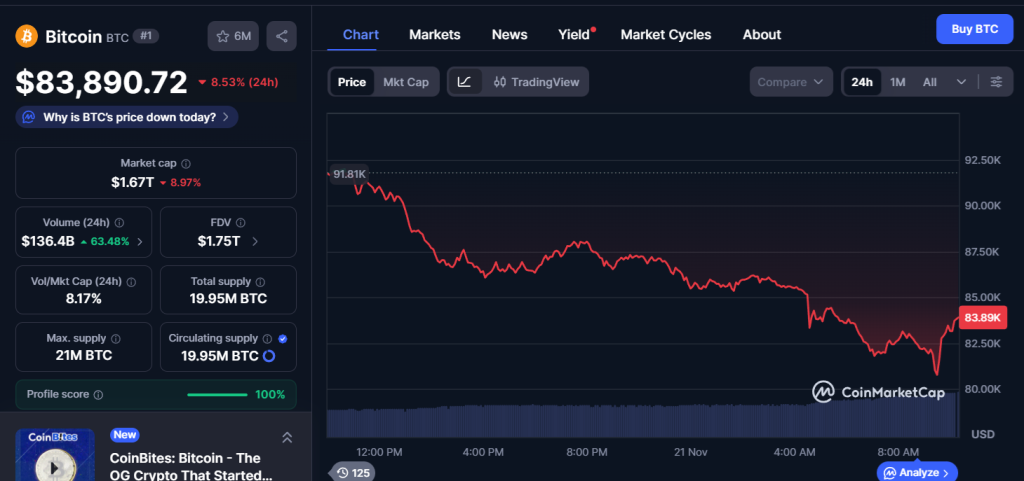Click the Profile score progress bar
The image size is (1024, 481).
[x=217, y=395]
